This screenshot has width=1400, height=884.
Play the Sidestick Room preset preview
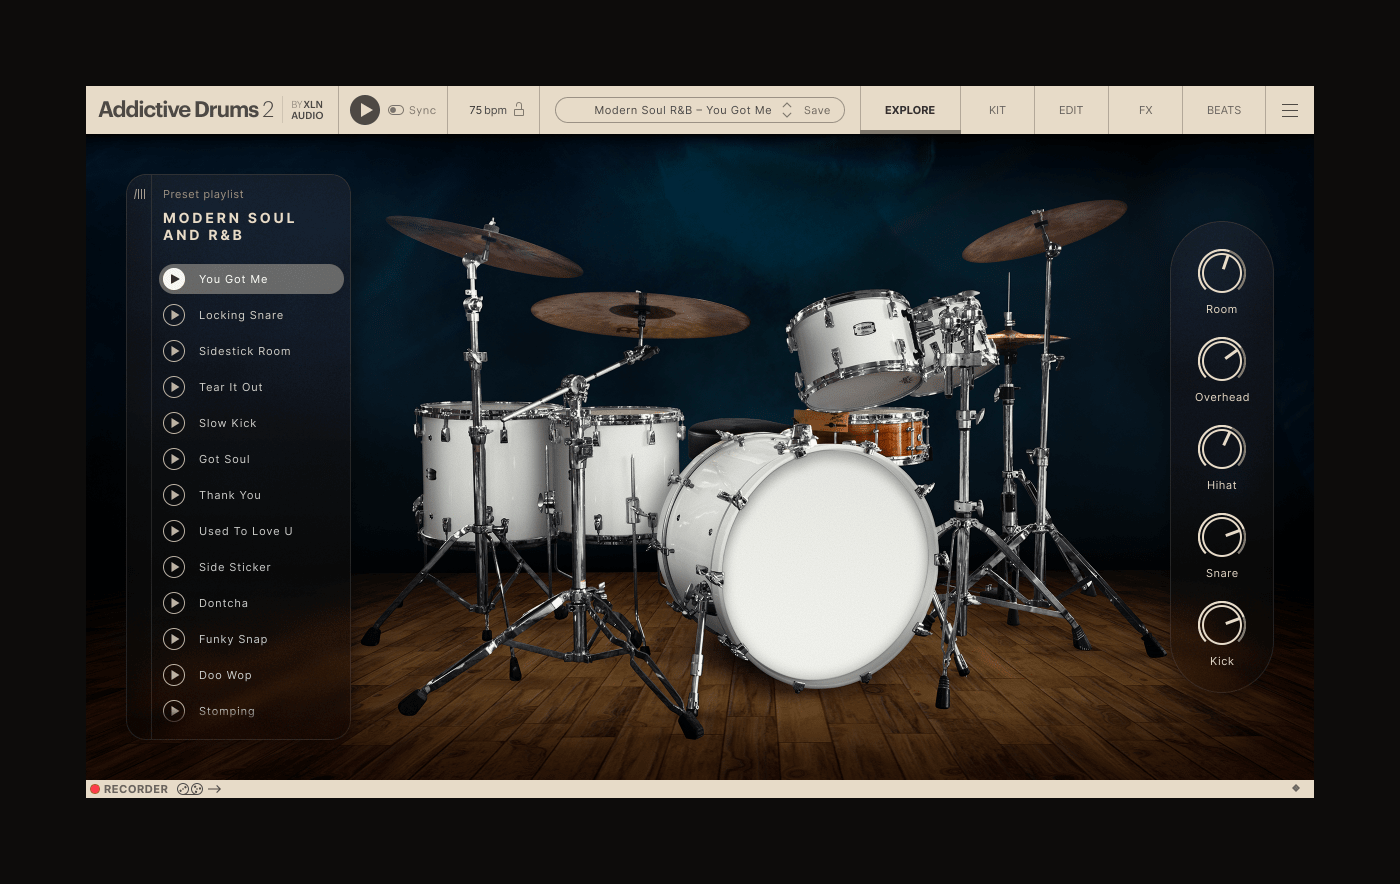pyautogui.click(x=174, y=351)
